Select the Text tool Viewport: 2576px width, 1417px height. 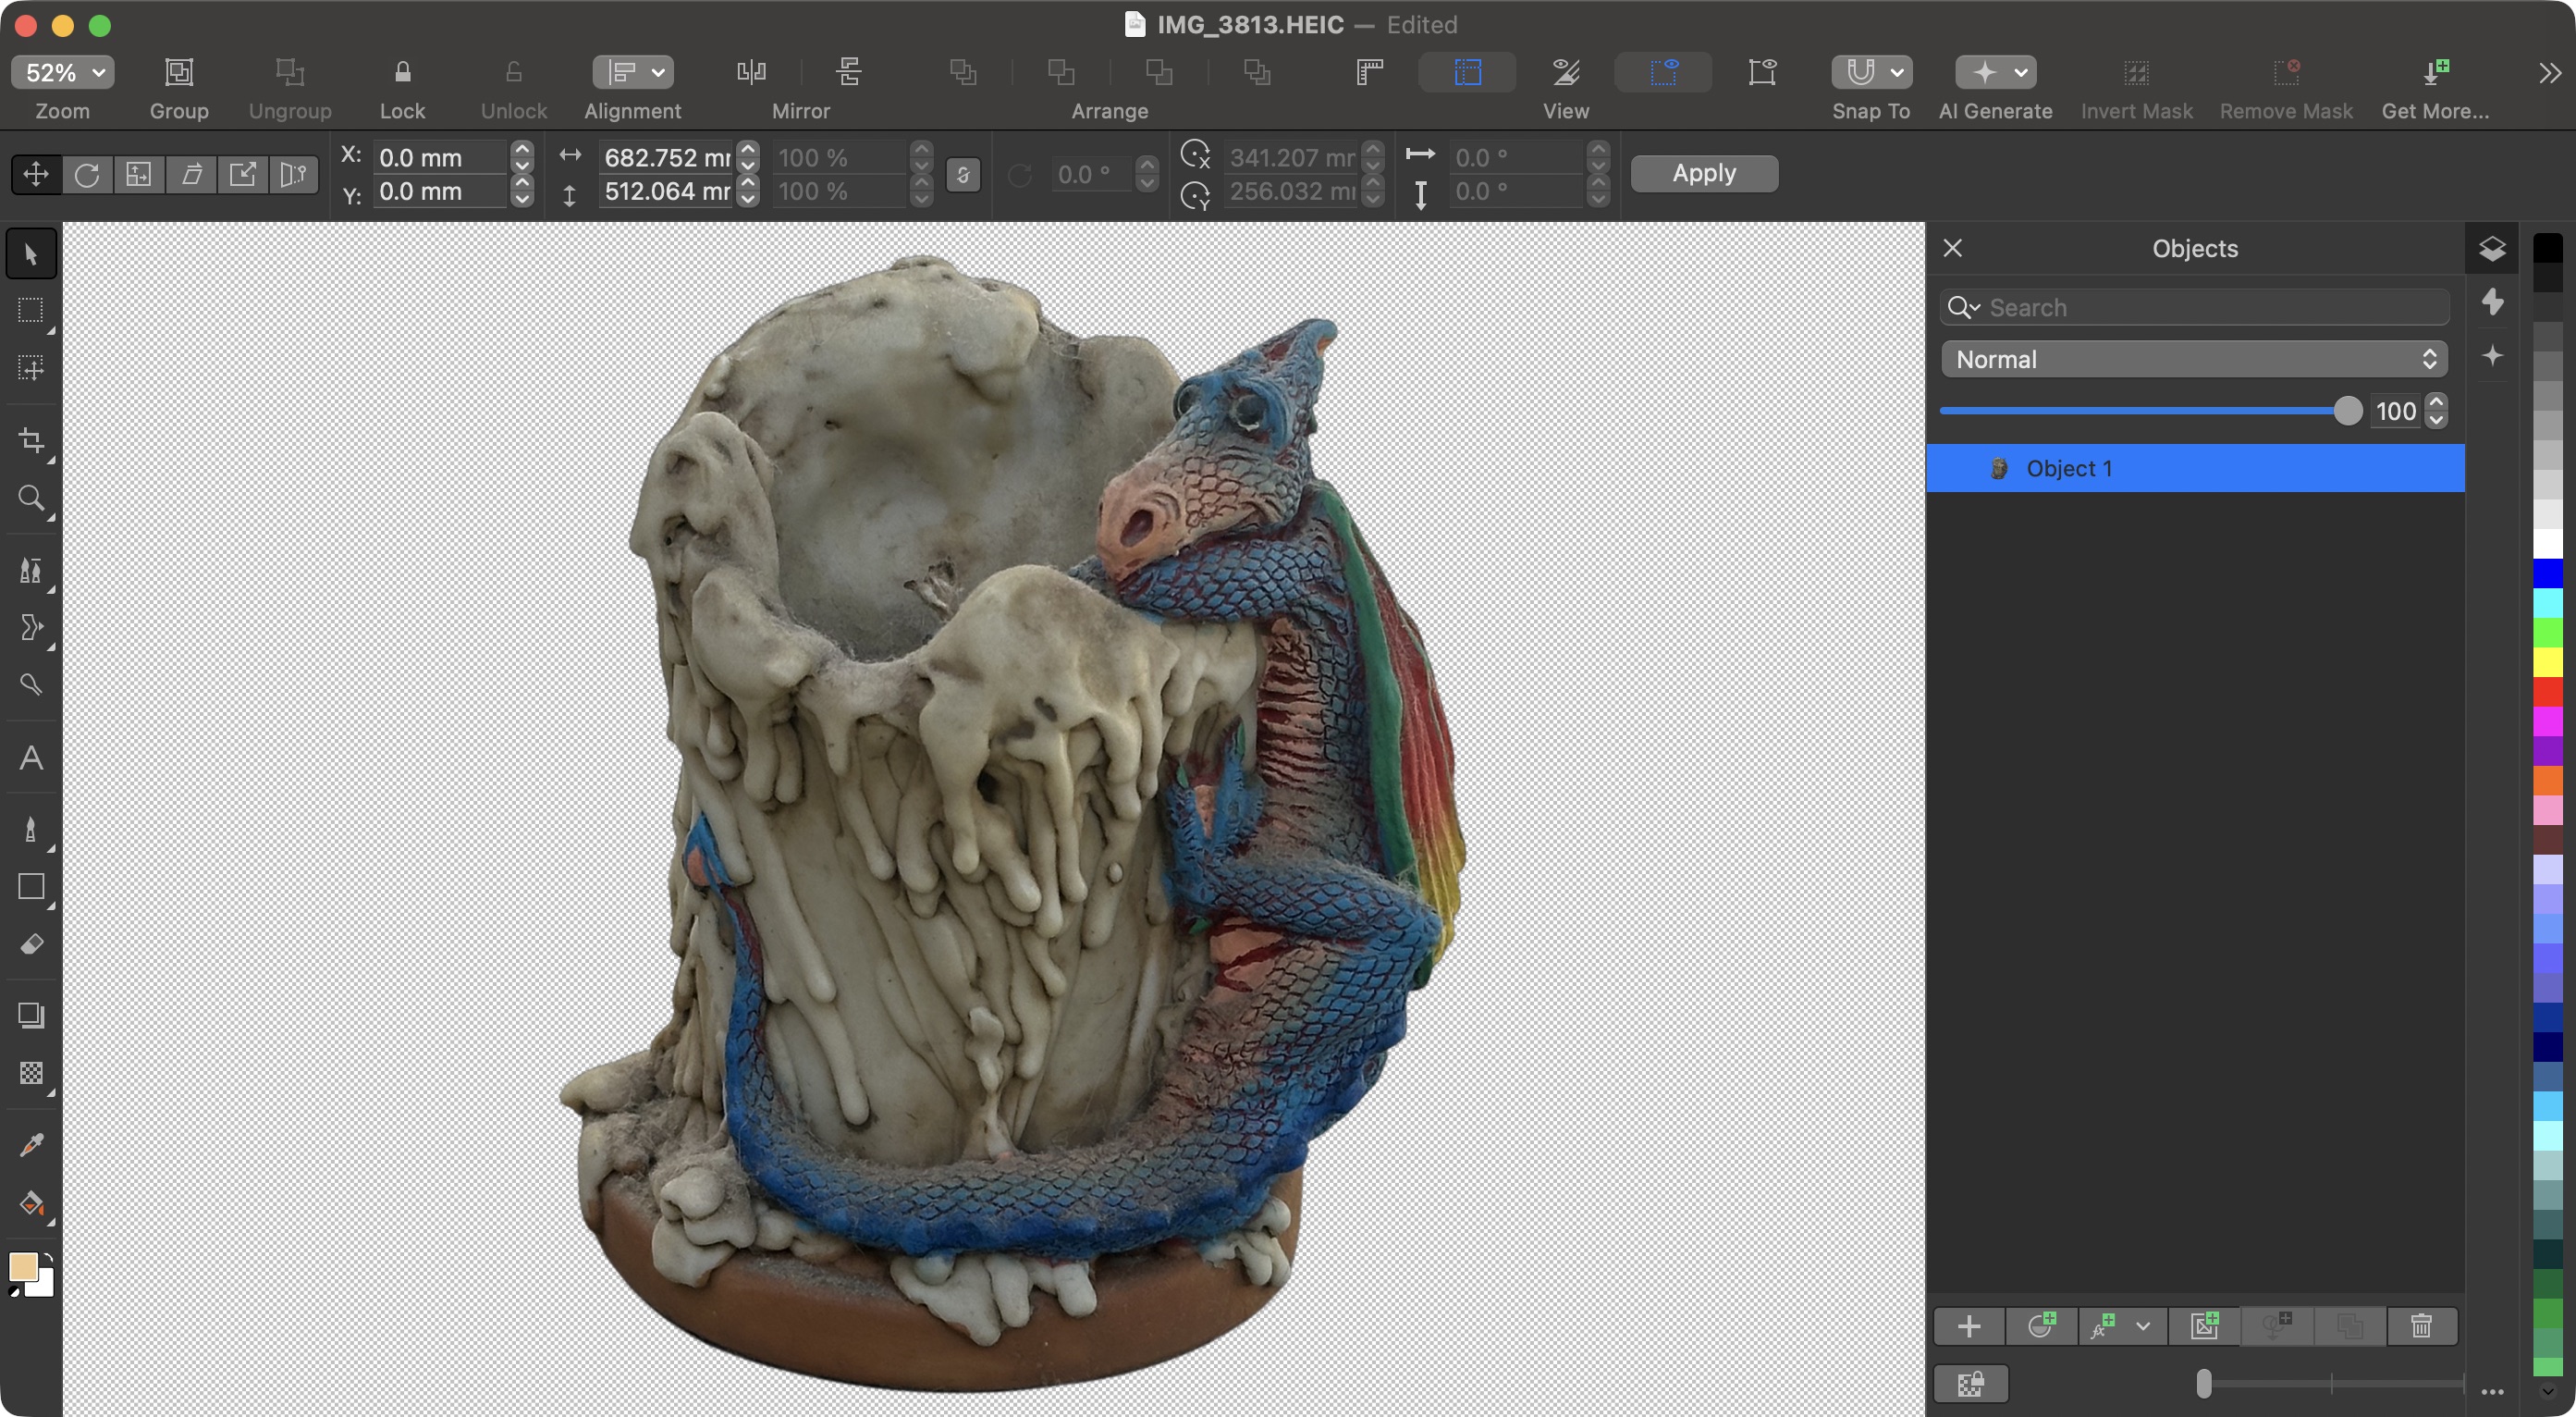point(31,758)
